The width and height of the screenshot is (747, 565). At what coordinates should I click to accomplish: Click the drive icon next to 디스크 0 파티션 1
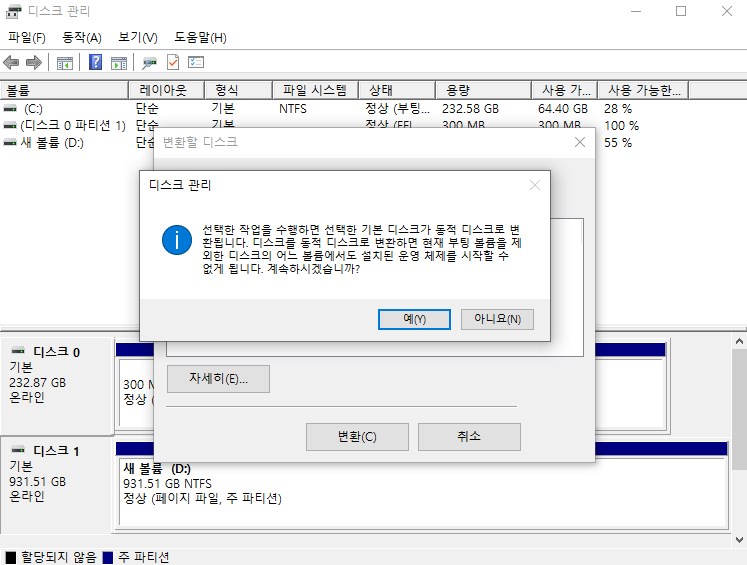coord(10,126)
